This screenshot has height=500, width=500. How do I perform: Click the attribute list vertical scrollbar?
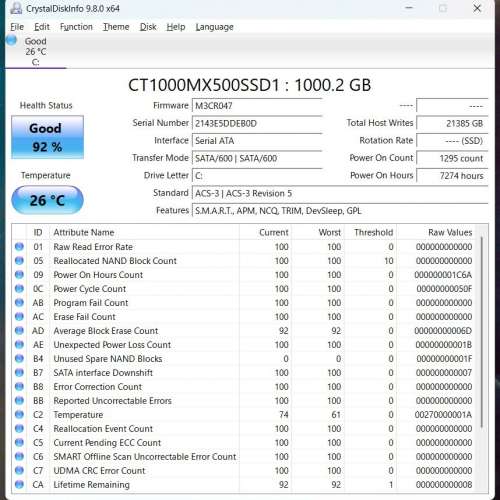tap(482, 332)
